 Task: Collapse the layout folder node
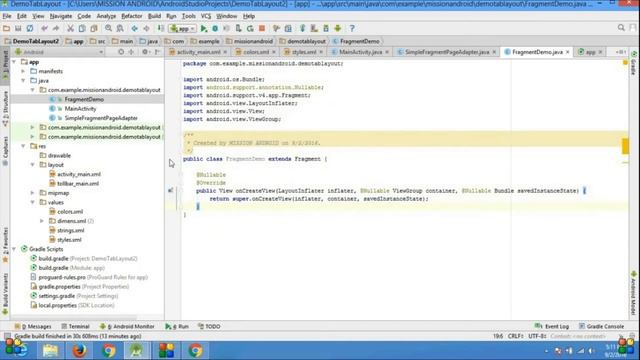point(33,165)
